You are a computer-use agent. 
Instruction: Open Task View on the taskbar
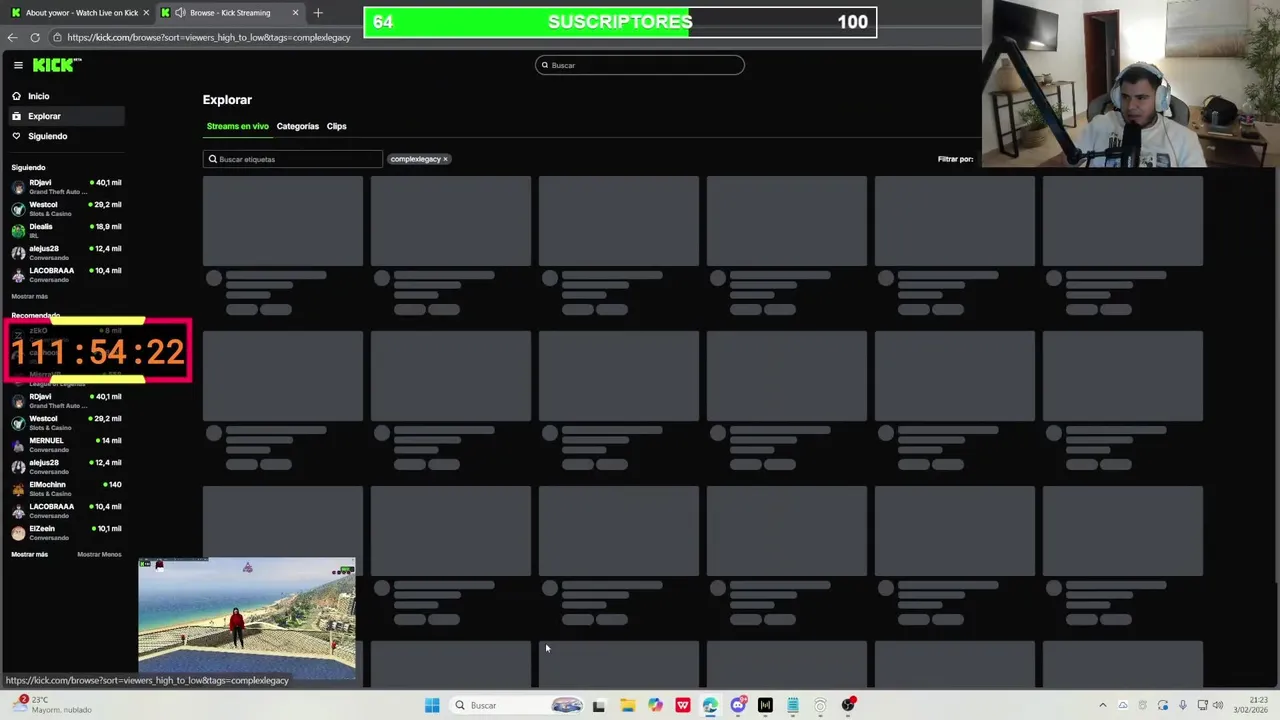[599, 705]
